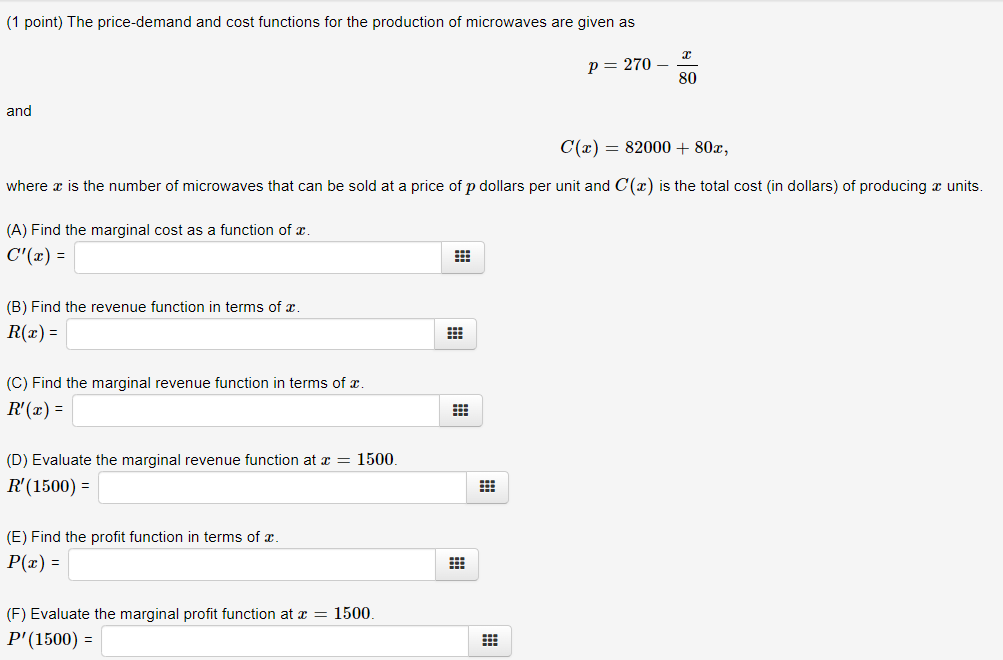Open the equation editor next to R'(1500)
1003x660 pixels.
coord(487,487)
